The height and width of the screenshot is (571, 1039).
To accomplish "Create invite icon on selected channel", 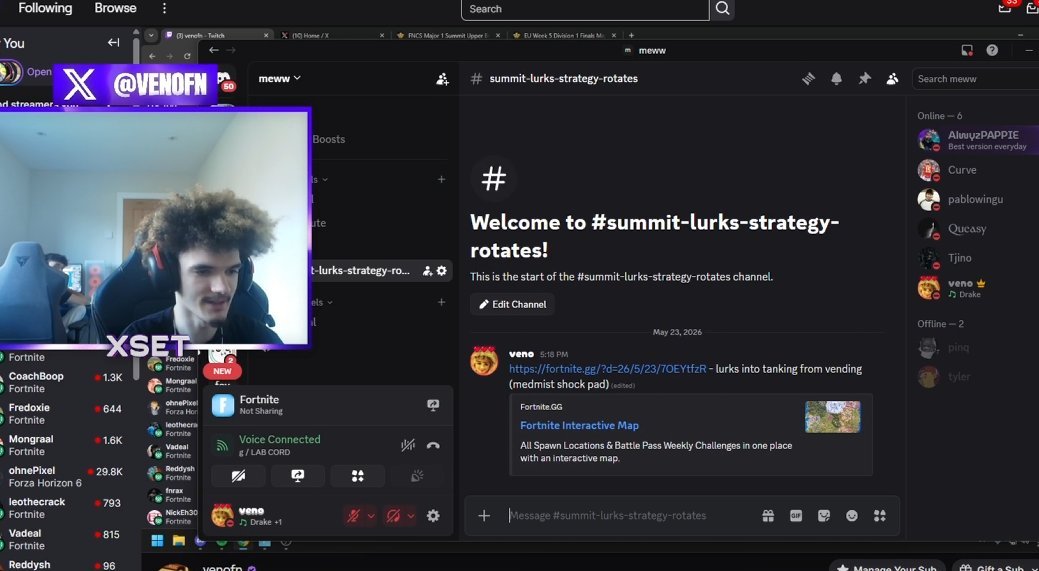I will pyautogui.click(x=427, y=270).
